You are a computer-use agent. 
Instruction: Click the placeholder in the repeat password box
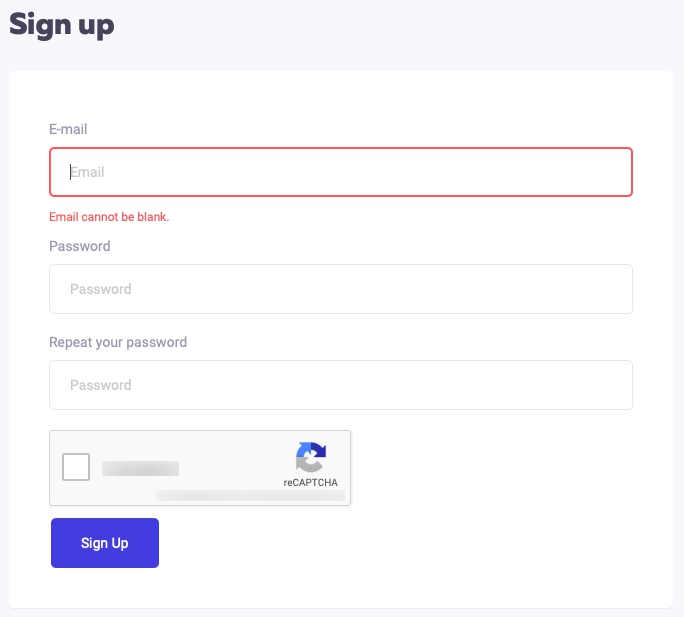pyautogui.click(x=100, y=385)
